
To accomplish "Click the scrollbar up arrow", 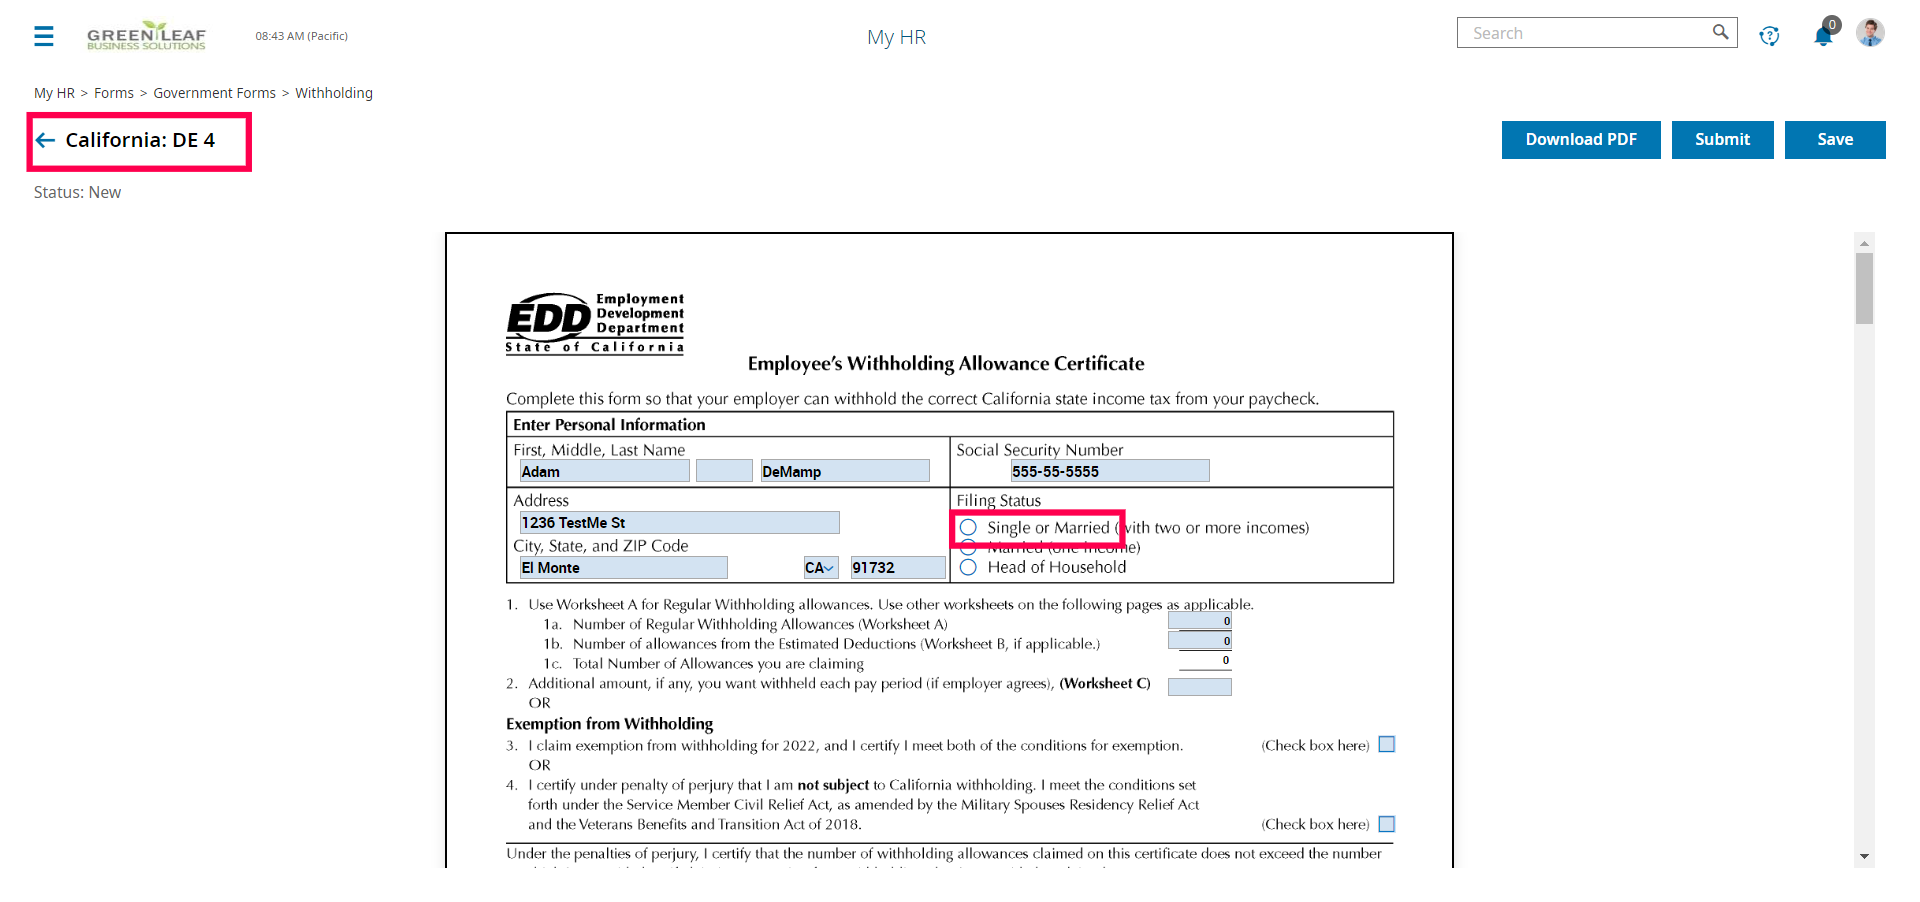I will 1864,243.
